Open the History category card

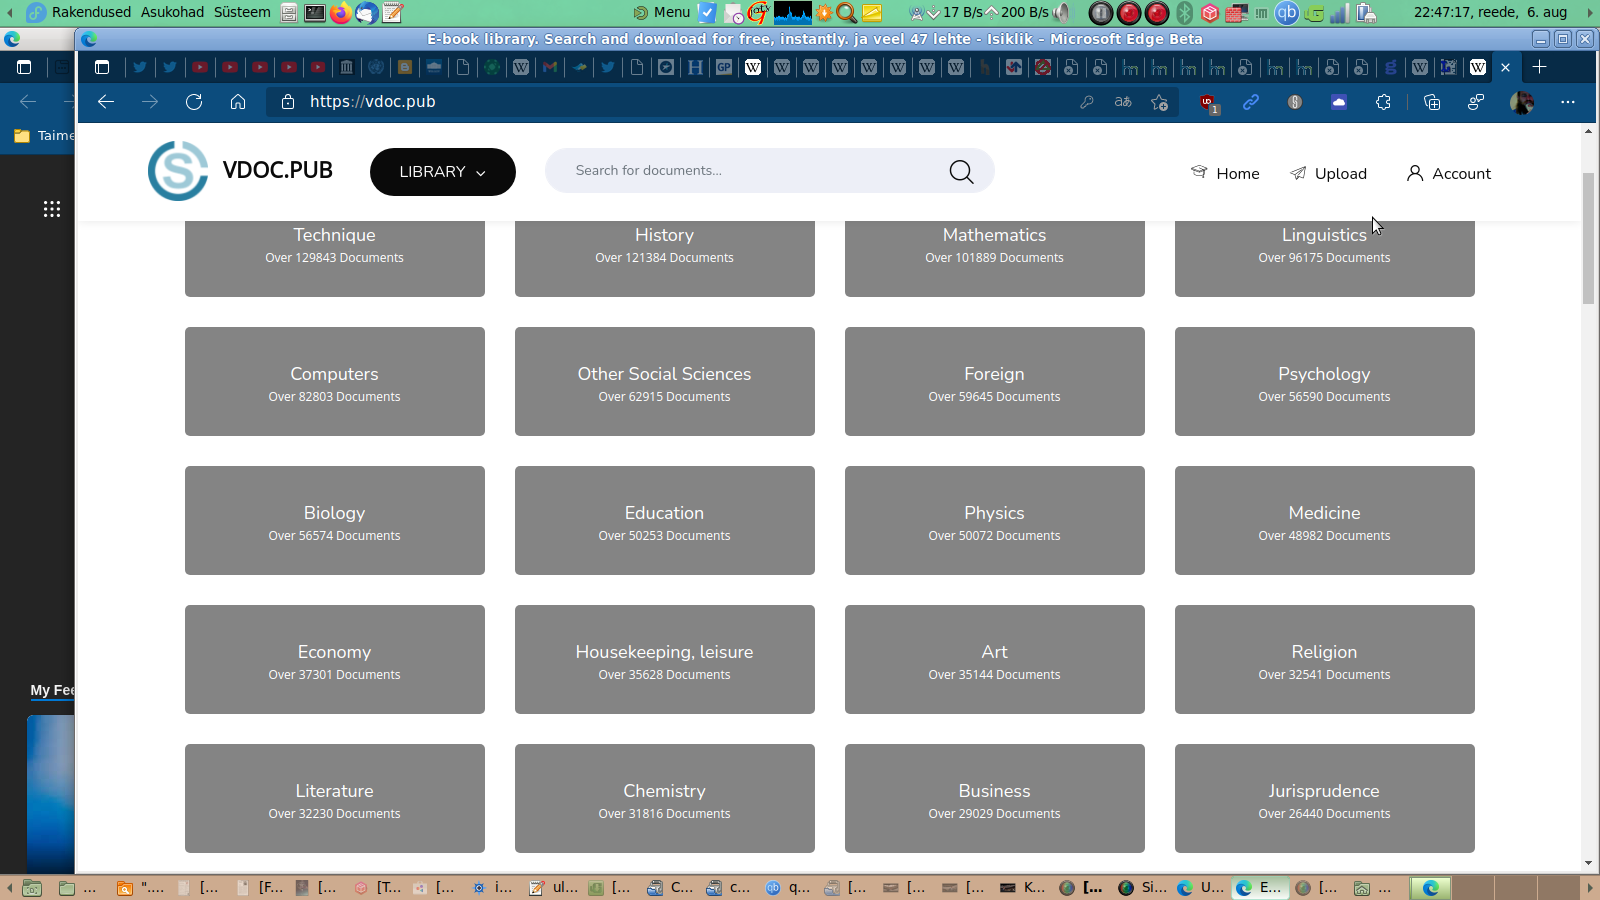coord(665,258)
